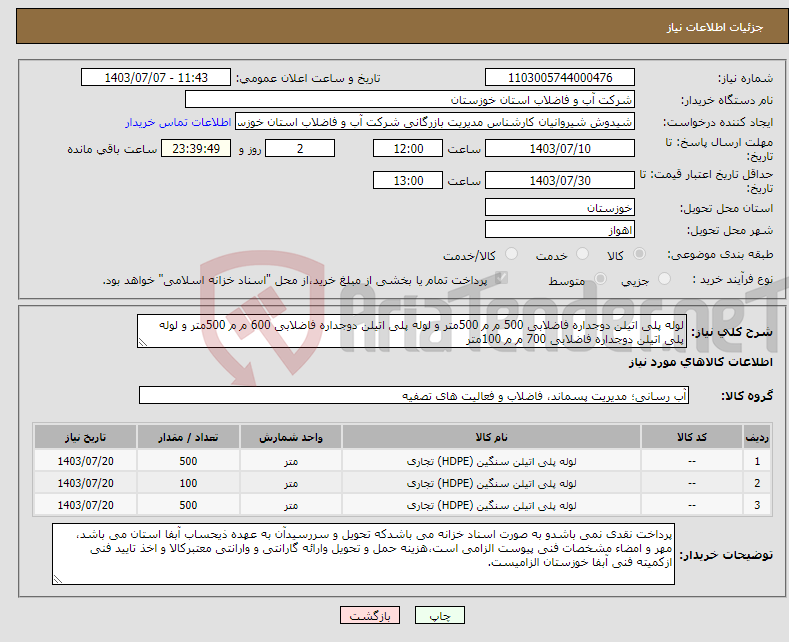Click the remaining time countdown 23:39:49
This screenshot has width=789, height=642.
pos(196,148)
